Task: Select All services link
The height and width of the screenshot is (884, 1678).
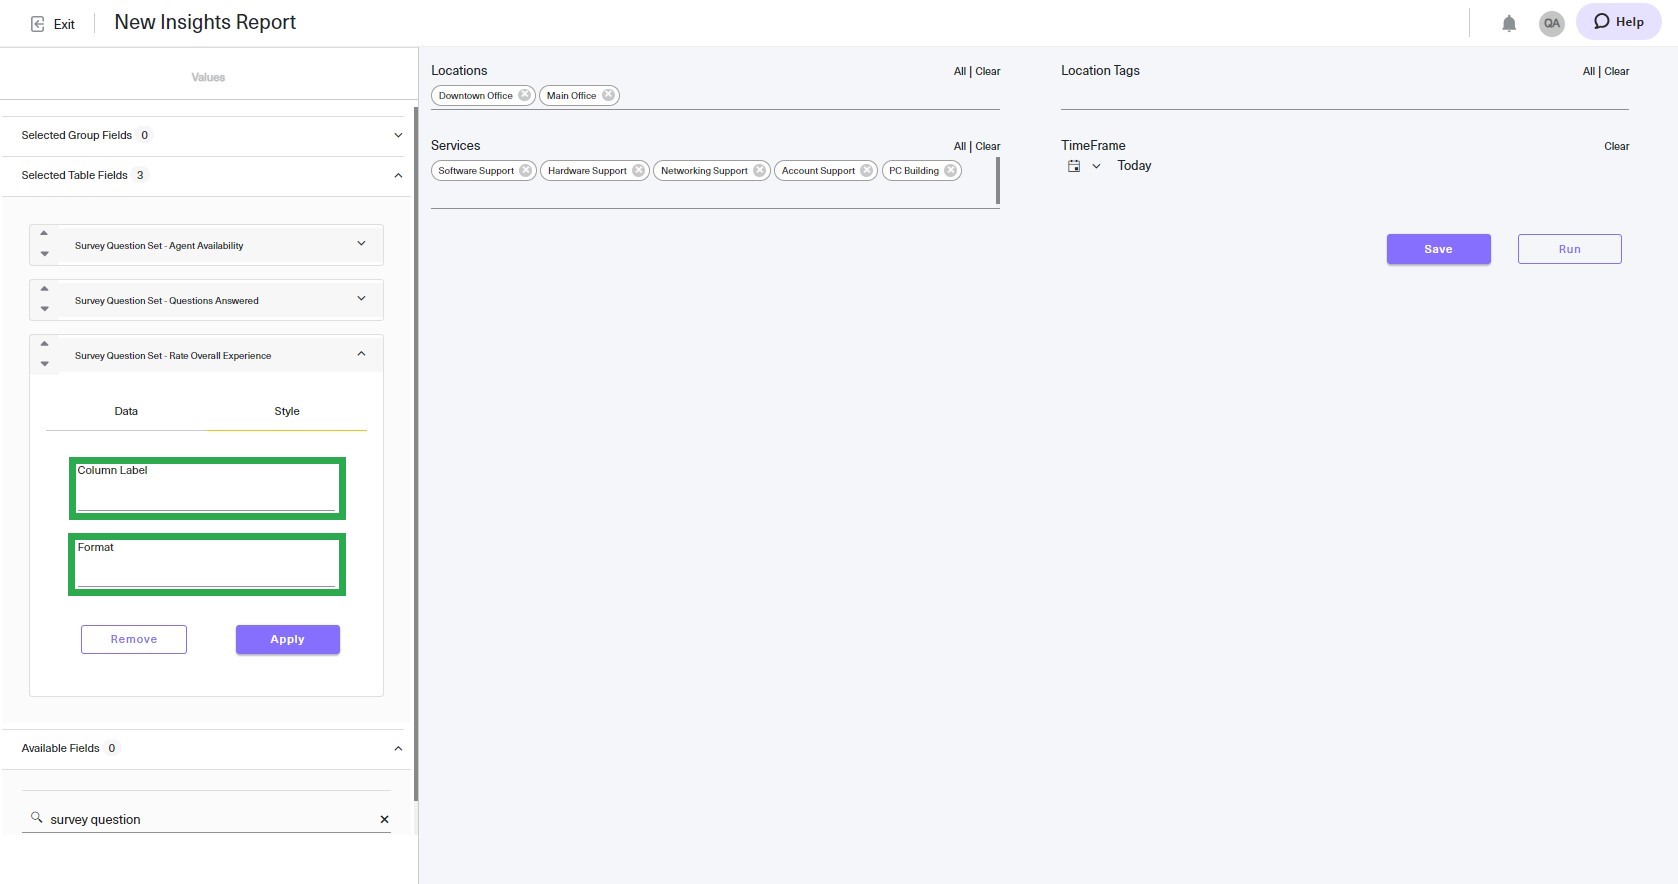Action: coord(959,146)
